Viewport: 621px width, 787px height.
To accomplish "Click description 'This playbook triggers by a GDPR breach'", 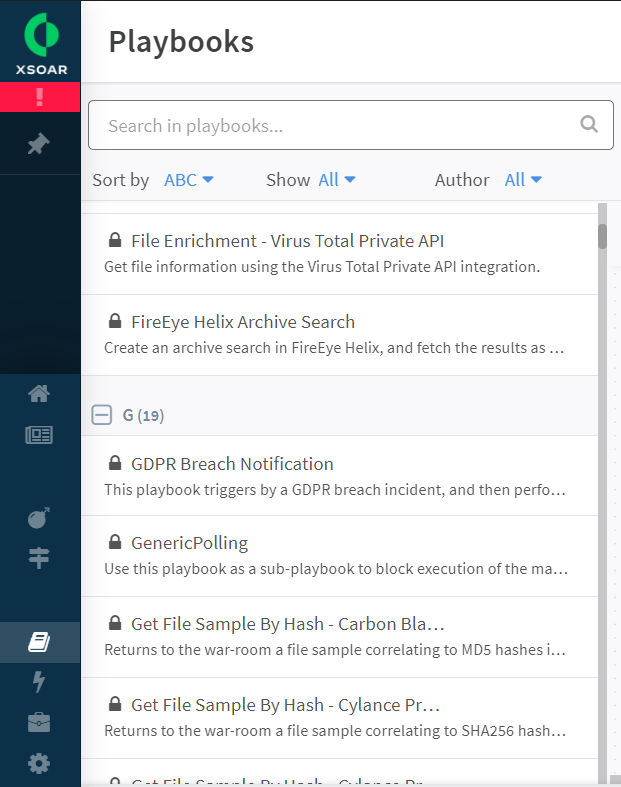I will click(x=335, y=489).
